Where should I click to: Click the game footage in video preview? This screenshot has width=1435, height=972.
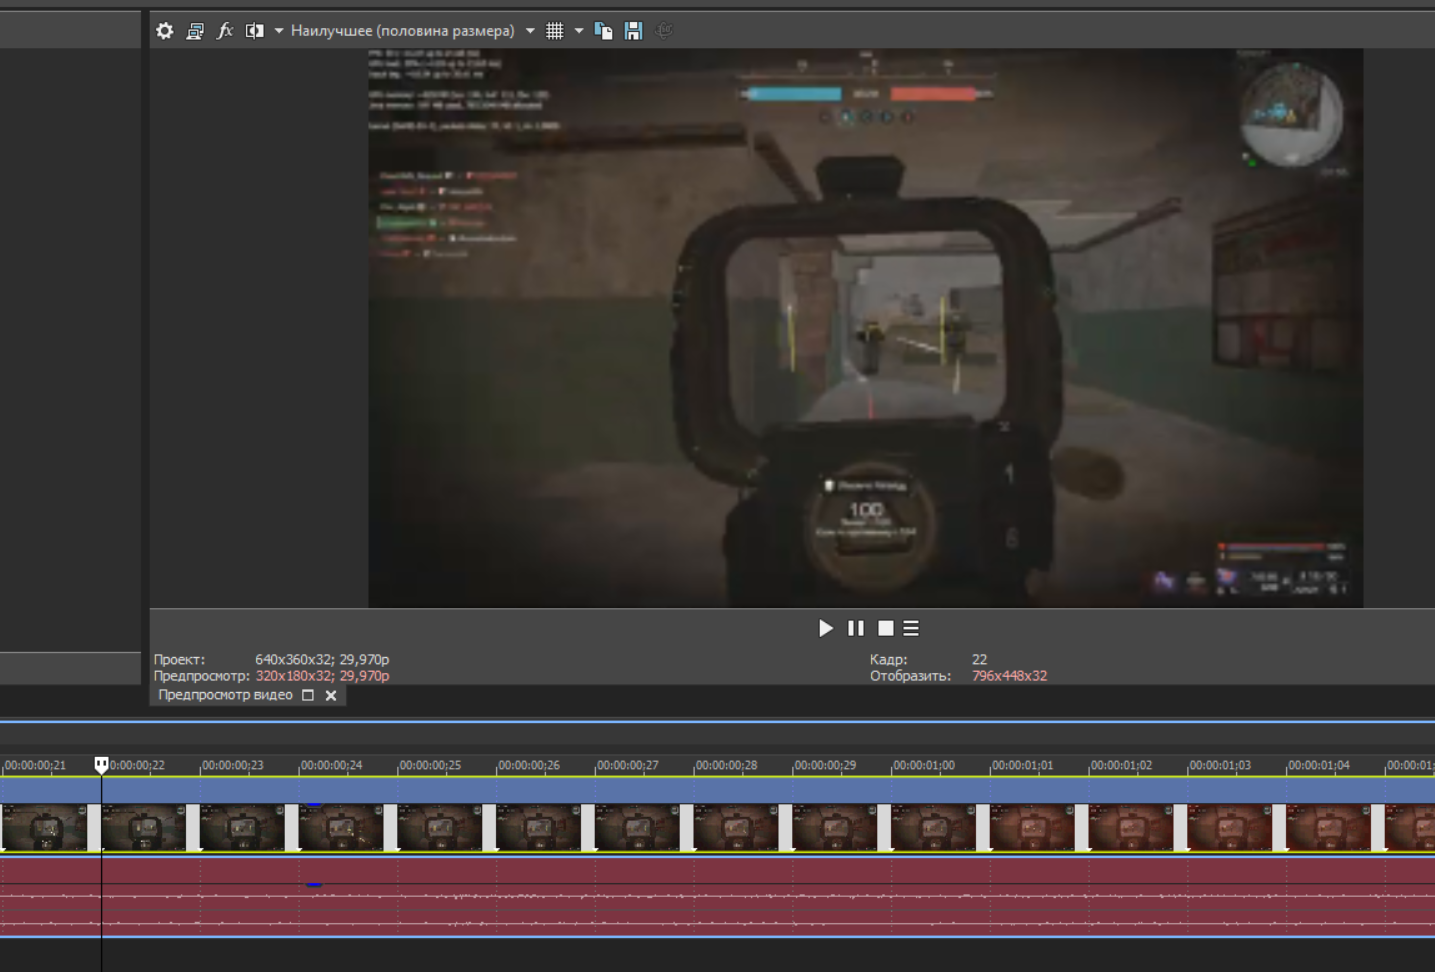tap(865, 328)
